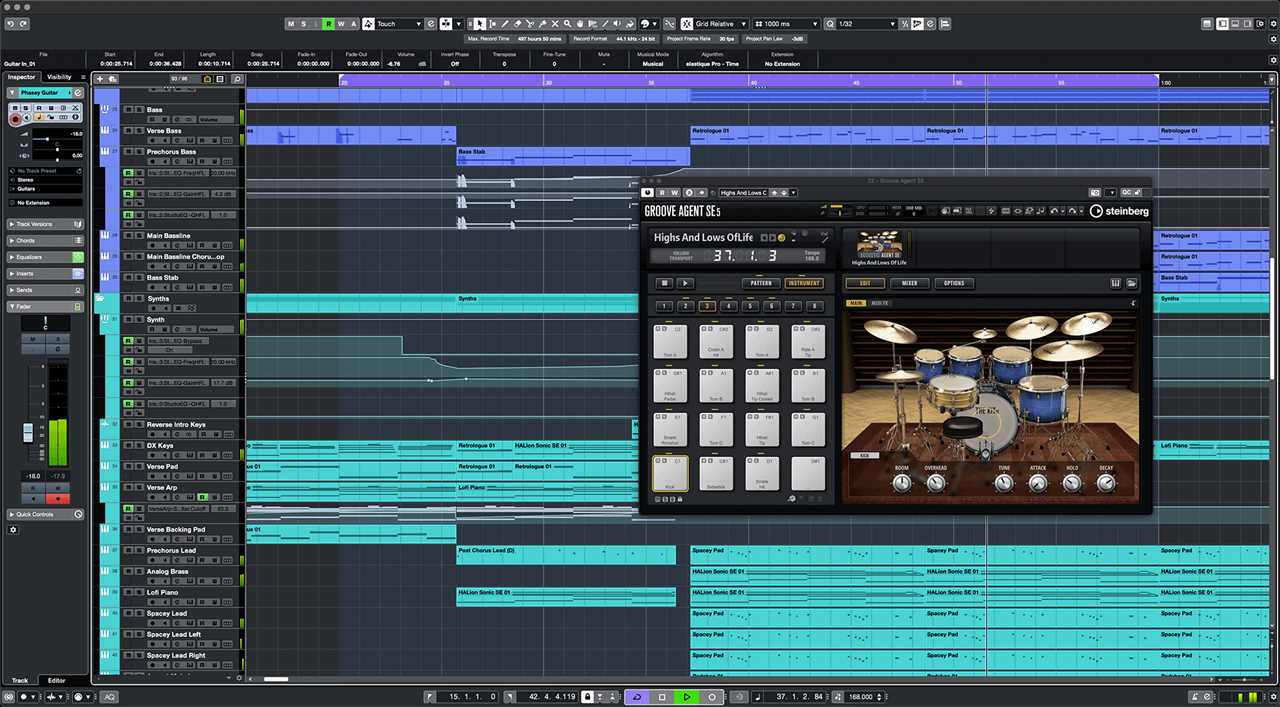Click the Steinberg logo in Groove Agent
This screenshot has height=707, width=1280.
click(1120, 211)
